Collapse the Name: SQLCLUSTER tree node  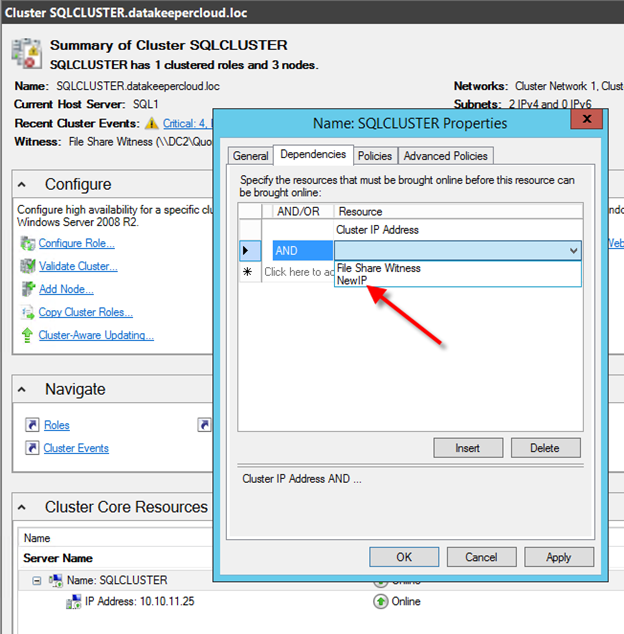pyautogui.click(x=37, y=580)
